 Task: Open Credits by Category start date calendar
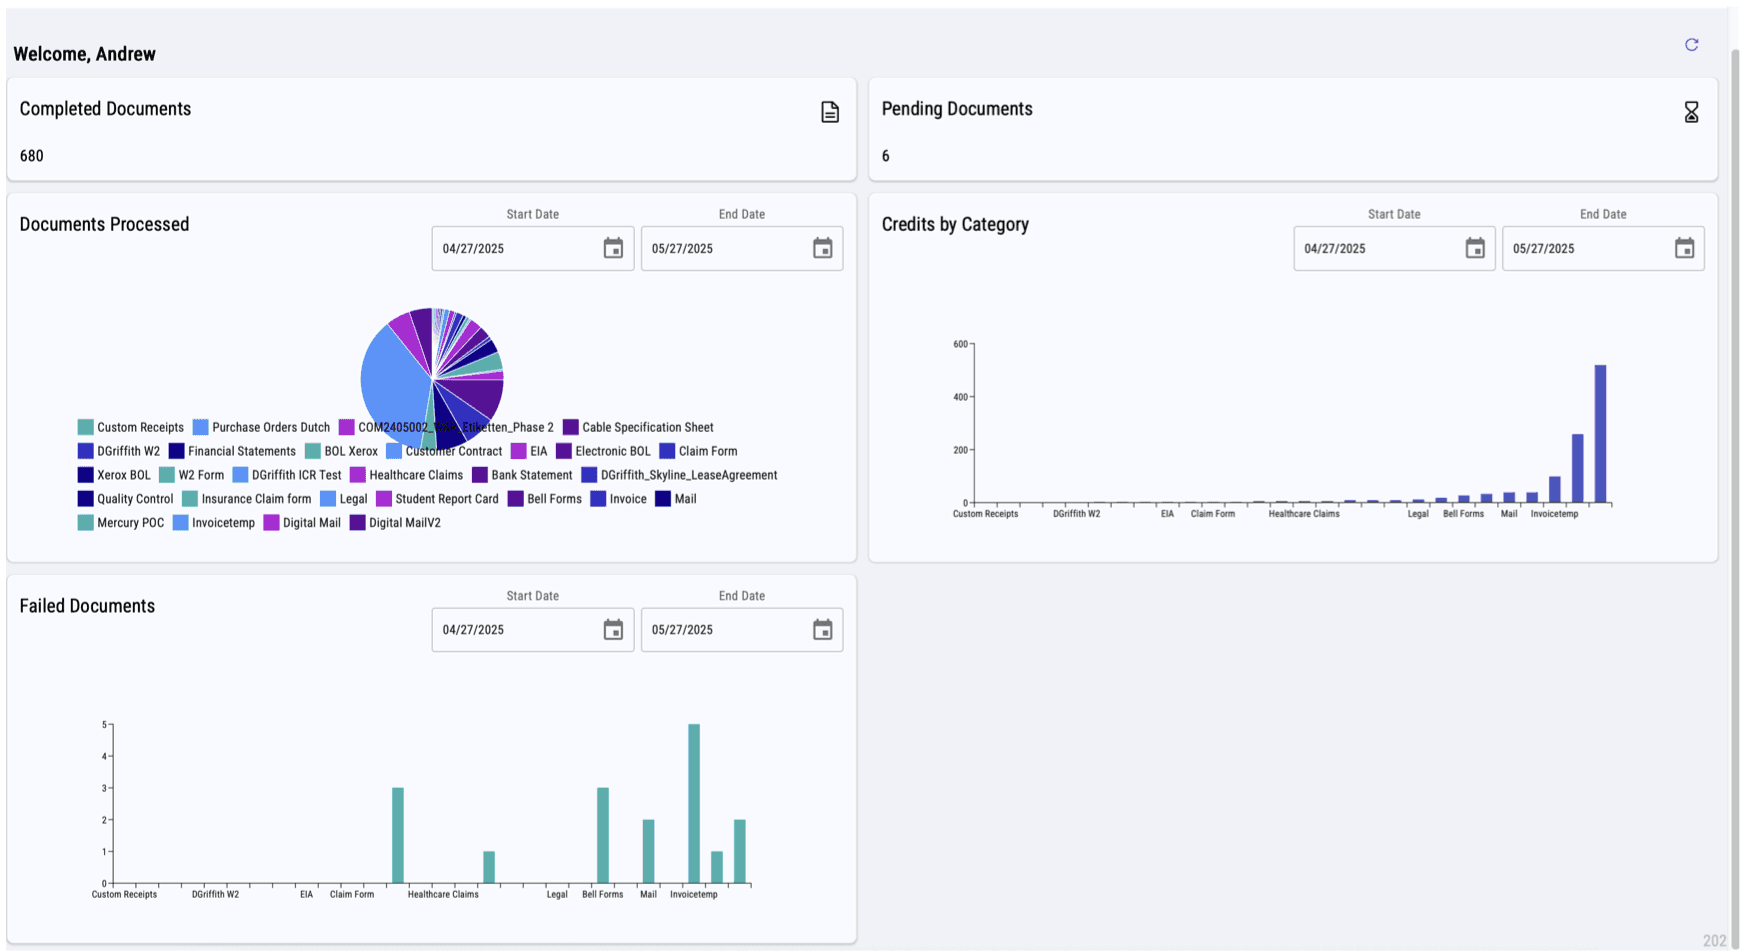(1475, 248)
